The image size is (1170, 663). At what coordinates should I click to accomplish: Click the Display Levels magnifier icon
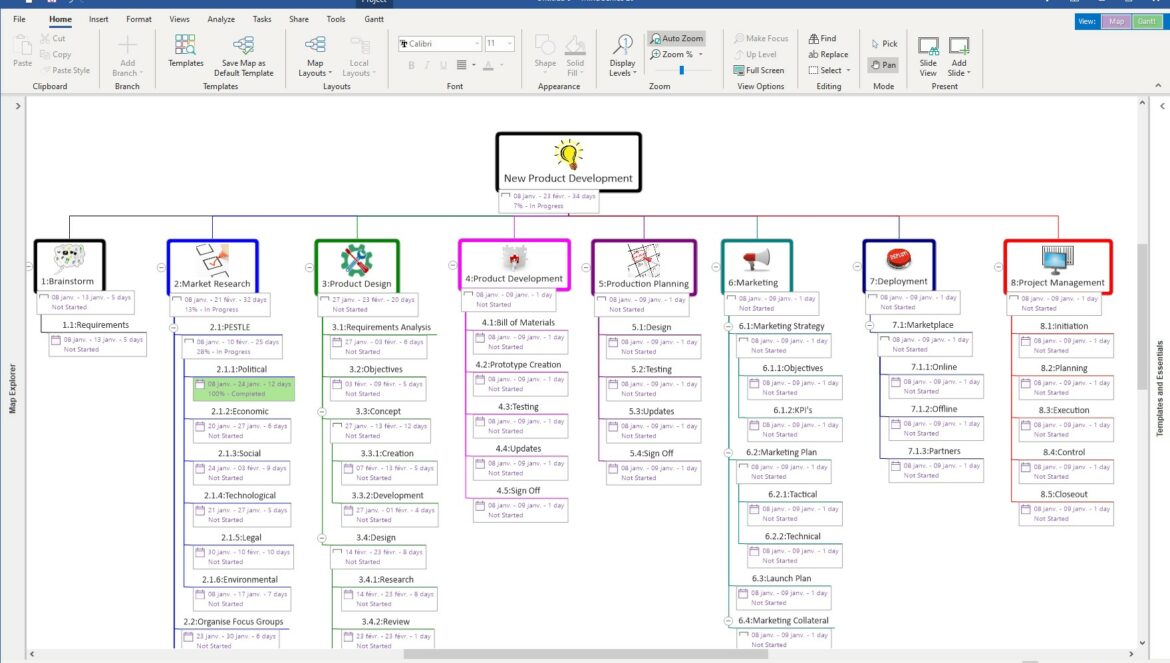(622, 45)
